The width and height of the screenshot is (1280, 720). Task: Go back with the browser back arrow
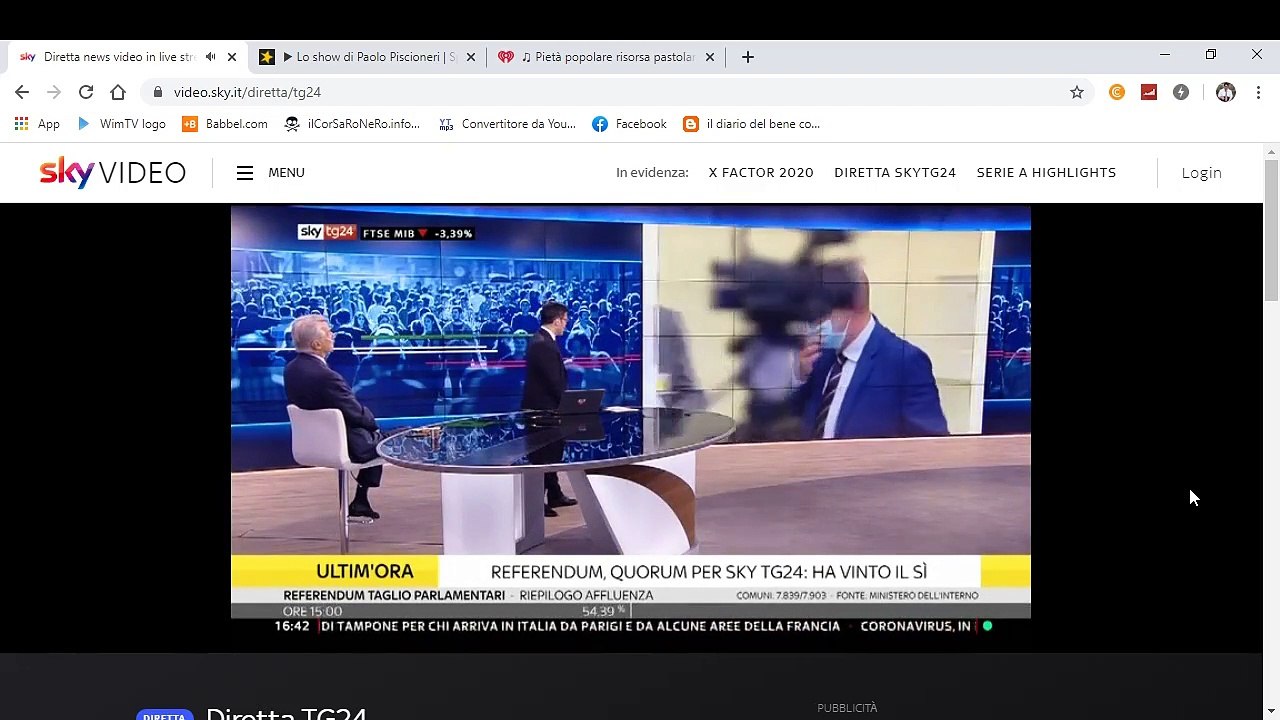click(x=22, y=92)
